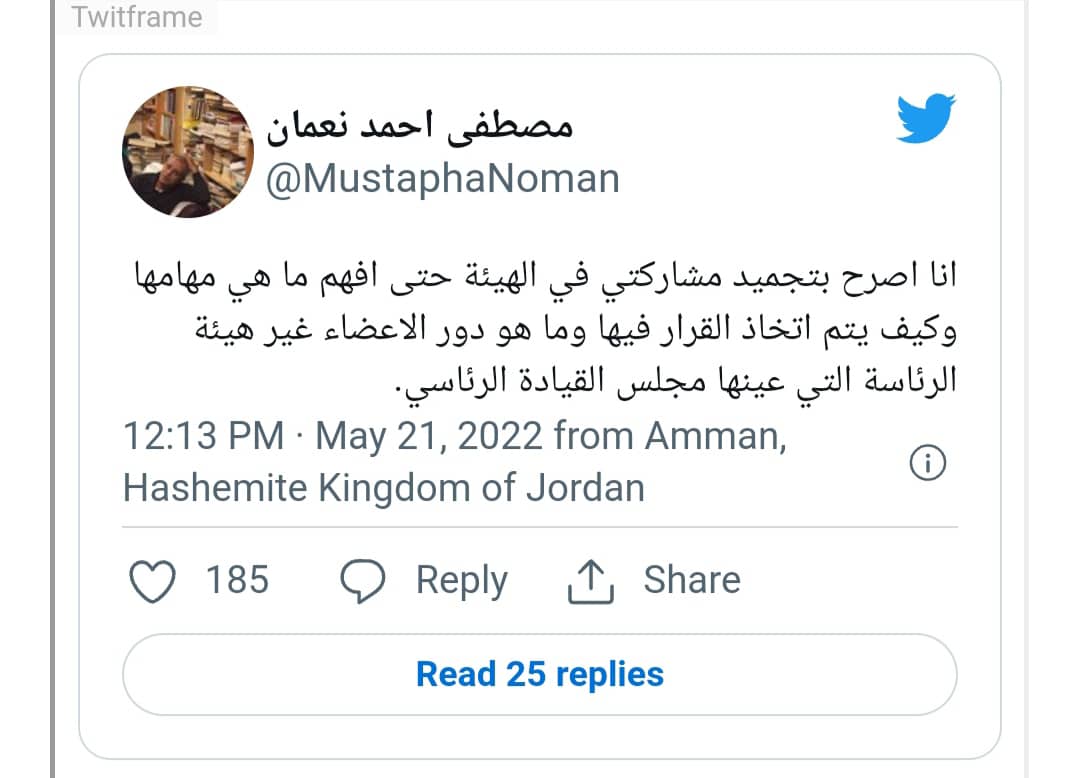Click the 185 likes count

[237, 580]
